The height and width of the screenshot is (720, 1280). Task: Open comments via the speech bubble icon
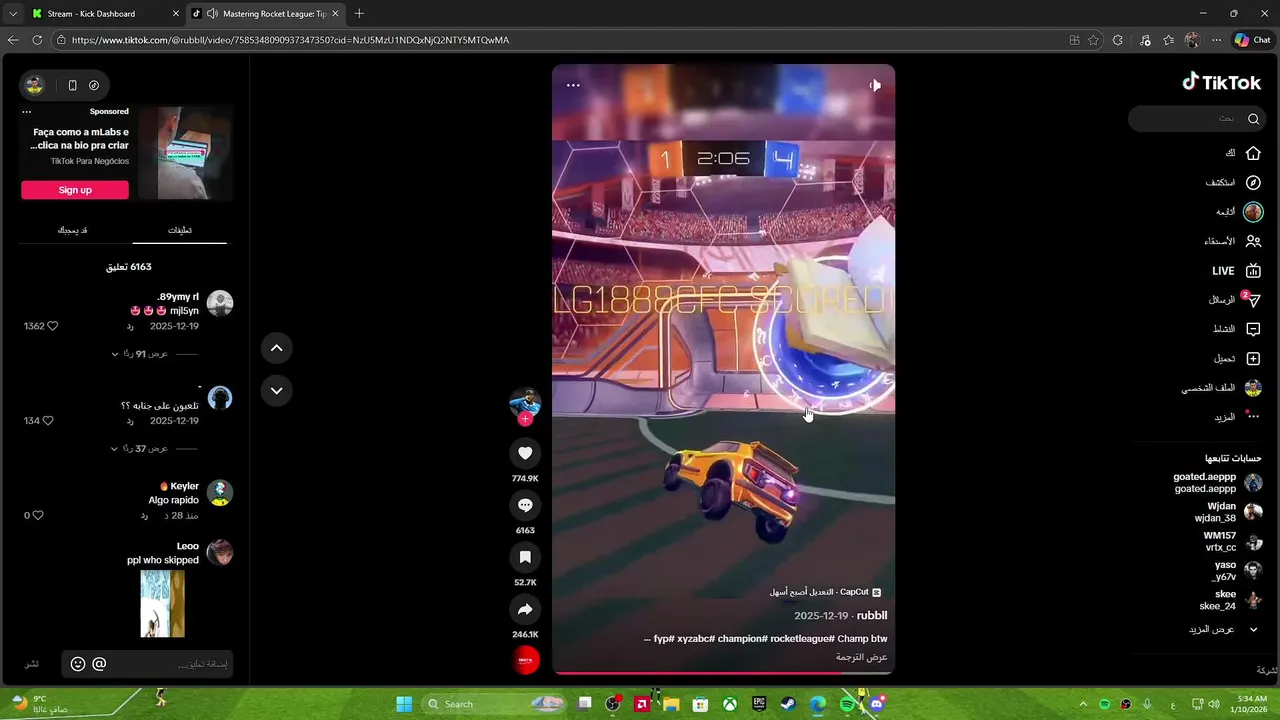[x=525, y=505]
